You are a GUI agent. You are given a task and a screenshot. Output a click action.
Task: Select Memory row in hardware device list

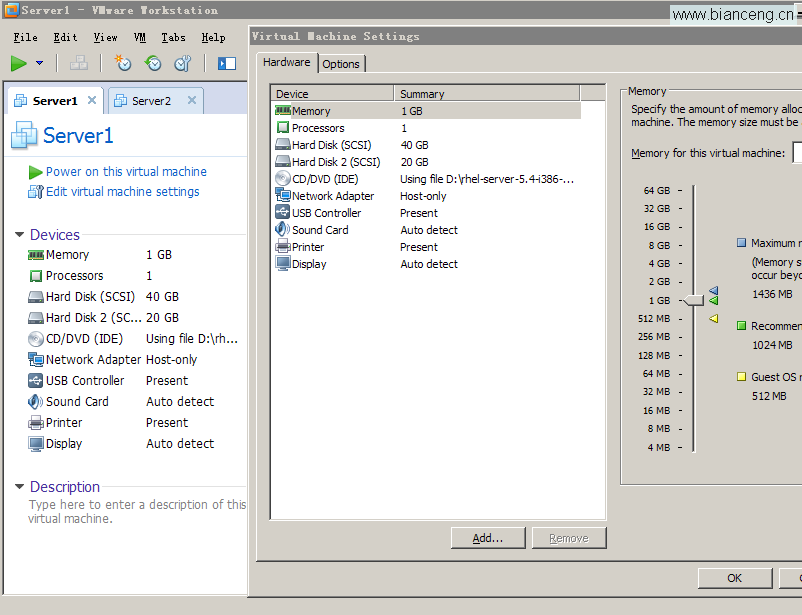427,111
